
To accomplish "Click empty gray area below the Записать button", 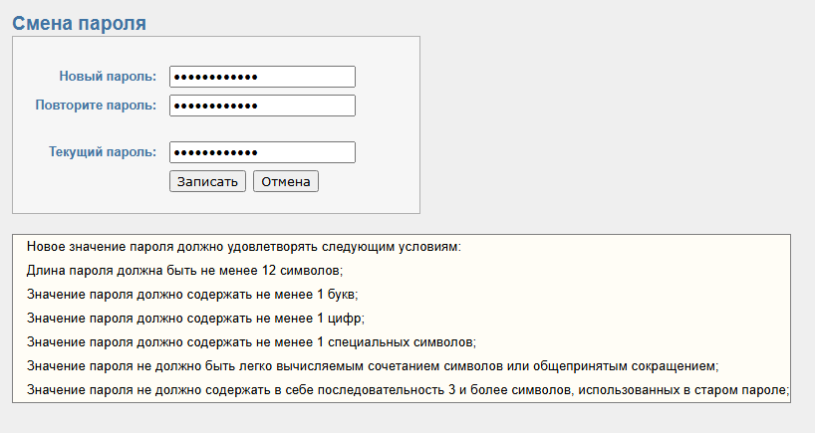I will pyautogui.click(x=207, y=203).
